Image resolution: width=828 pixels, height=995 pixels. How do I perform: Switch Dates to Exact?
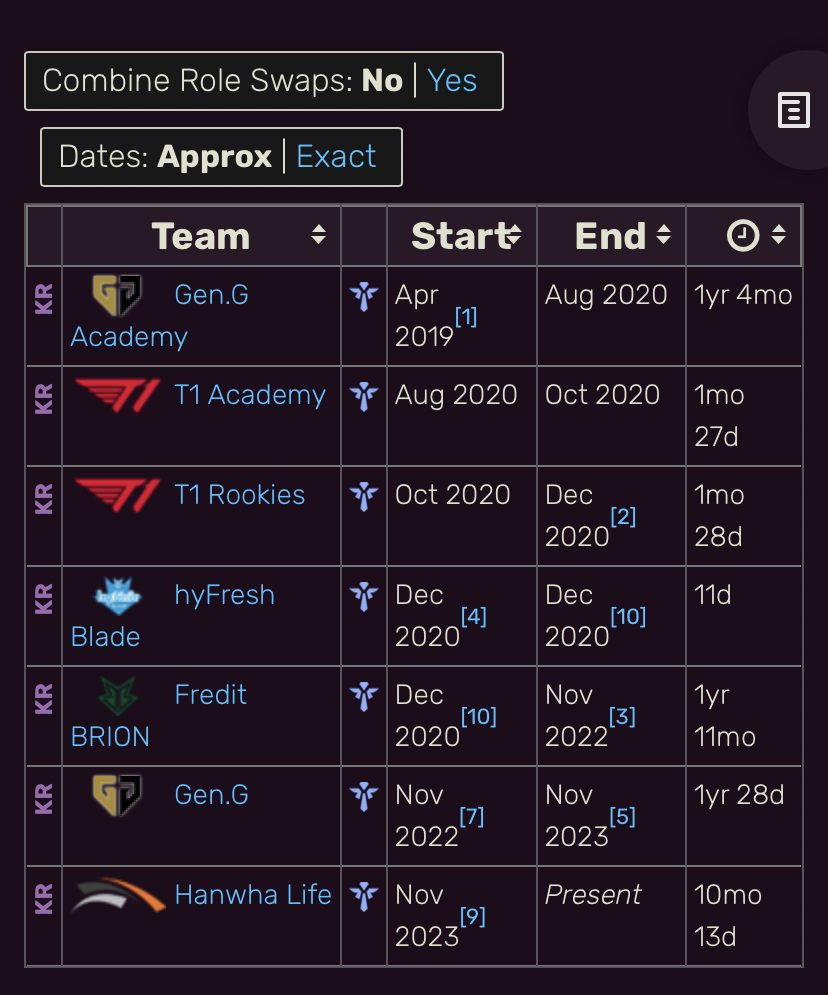click(x=336, y=157)
